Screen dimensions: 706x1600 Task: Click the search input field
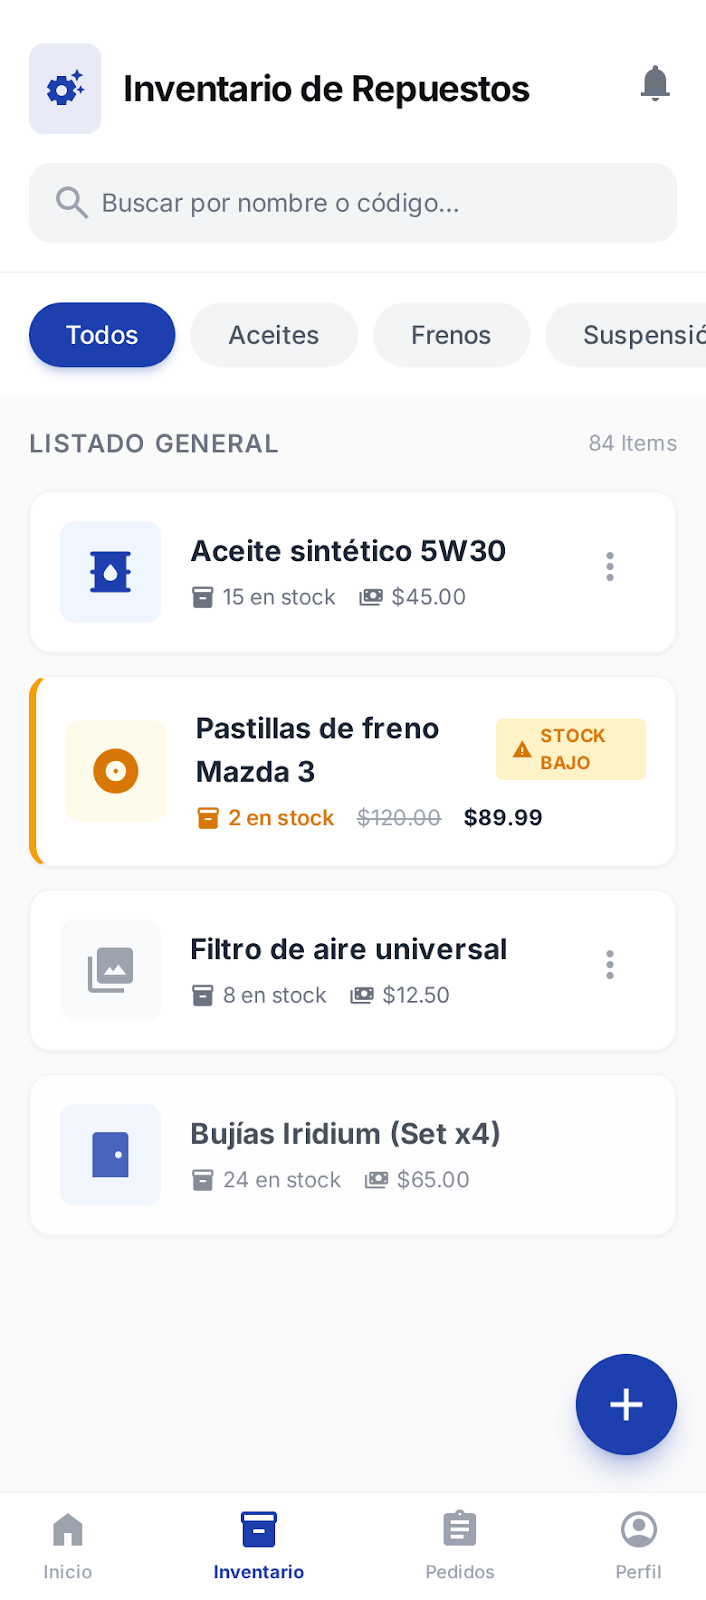coord(353,202)
